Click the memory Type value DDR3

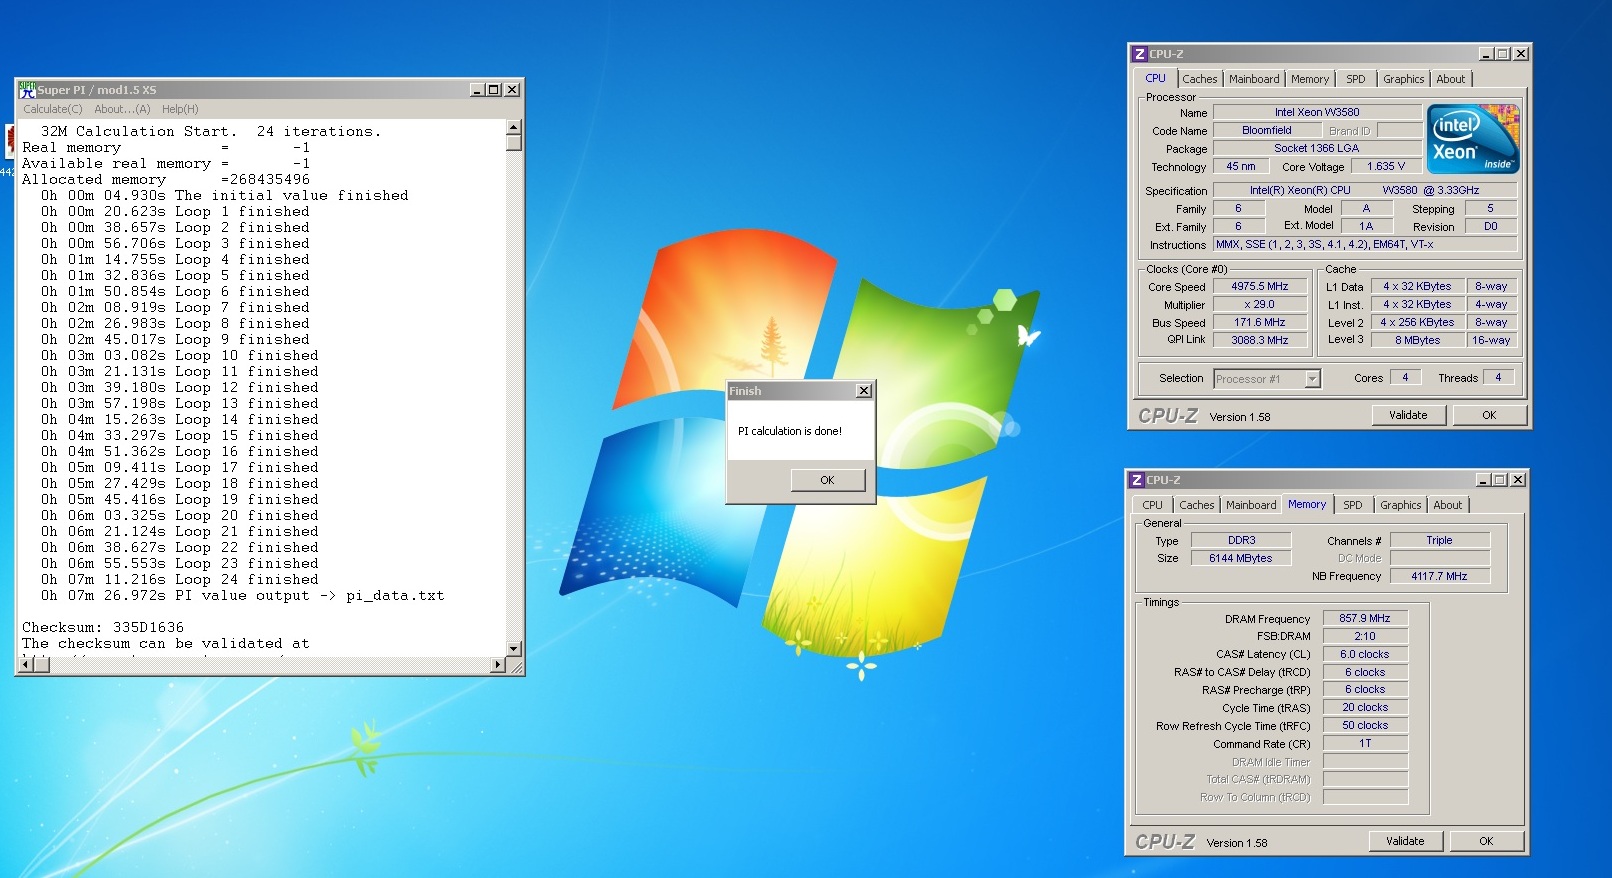pyautogui.click(x=1241, y=541)
